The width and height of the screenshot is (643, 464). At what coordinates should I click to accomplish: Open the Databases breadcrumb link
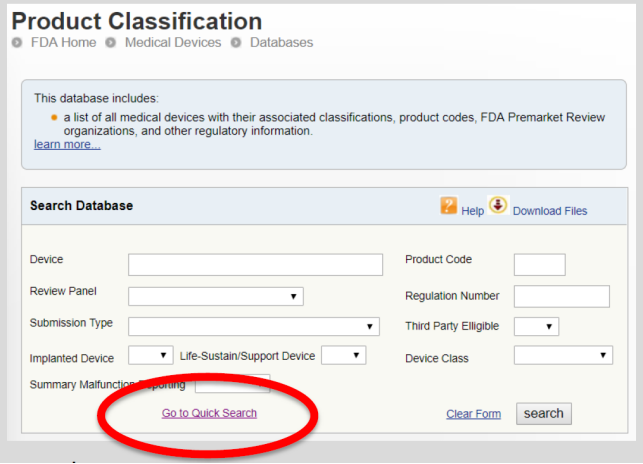pyautogui.click(x=281, y=43)
